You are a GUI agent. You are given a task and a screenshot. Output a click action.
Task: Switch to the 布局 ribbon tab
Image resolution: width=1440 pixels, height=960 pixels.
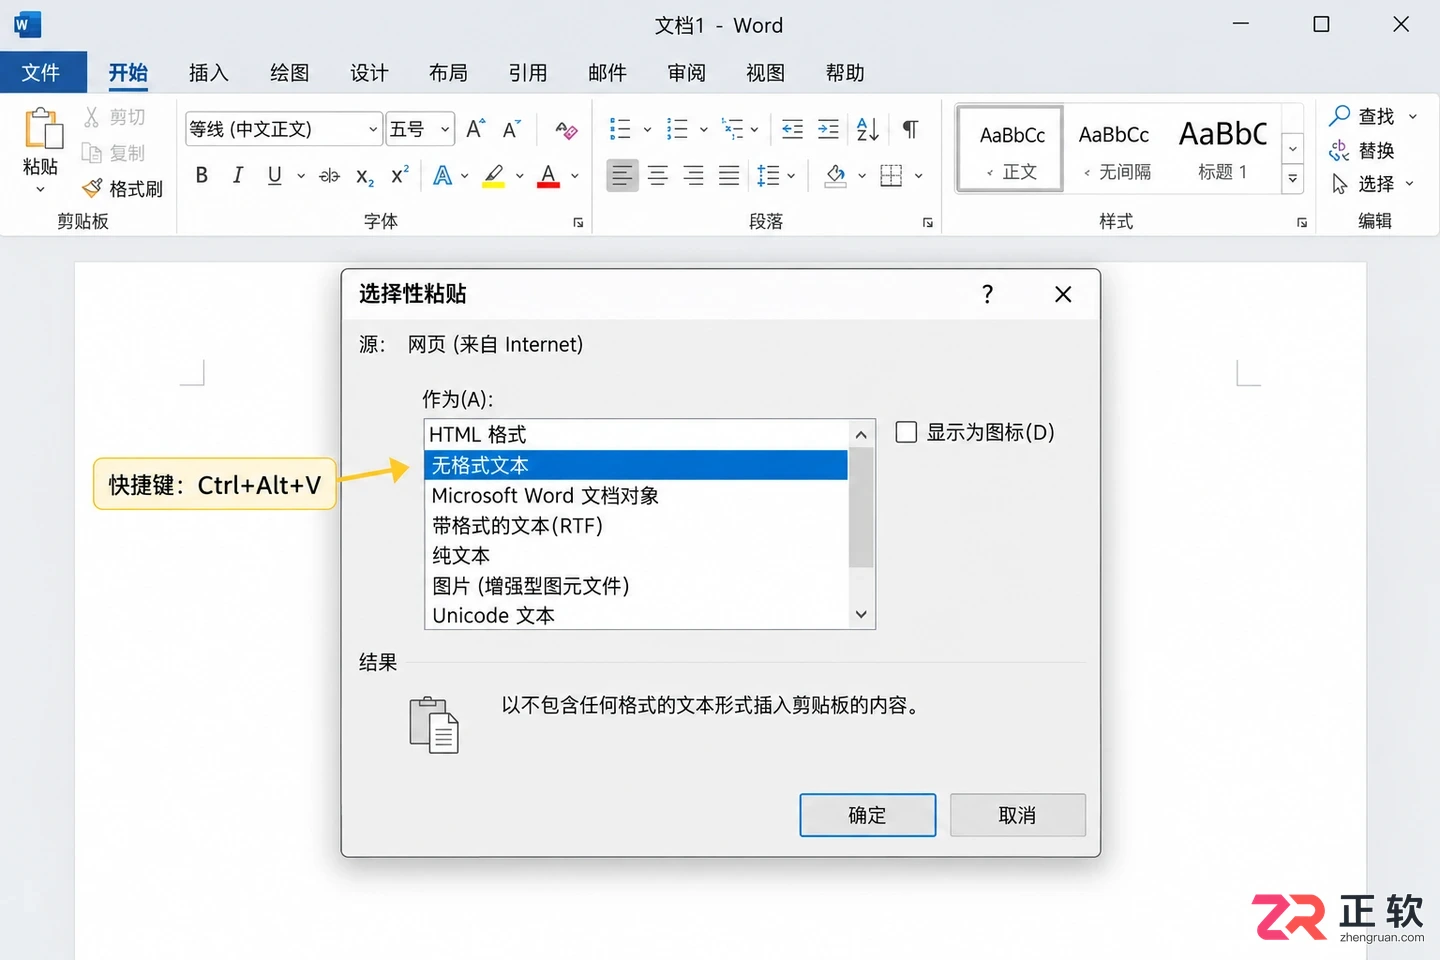pos(448,73)
